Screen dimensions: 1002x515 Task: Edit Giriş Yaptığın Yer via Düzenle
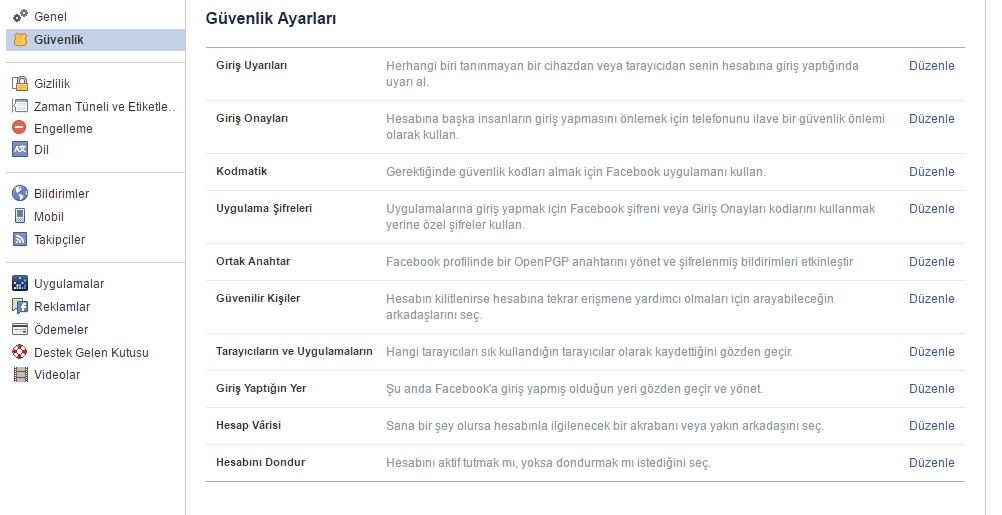coord(932,389)
